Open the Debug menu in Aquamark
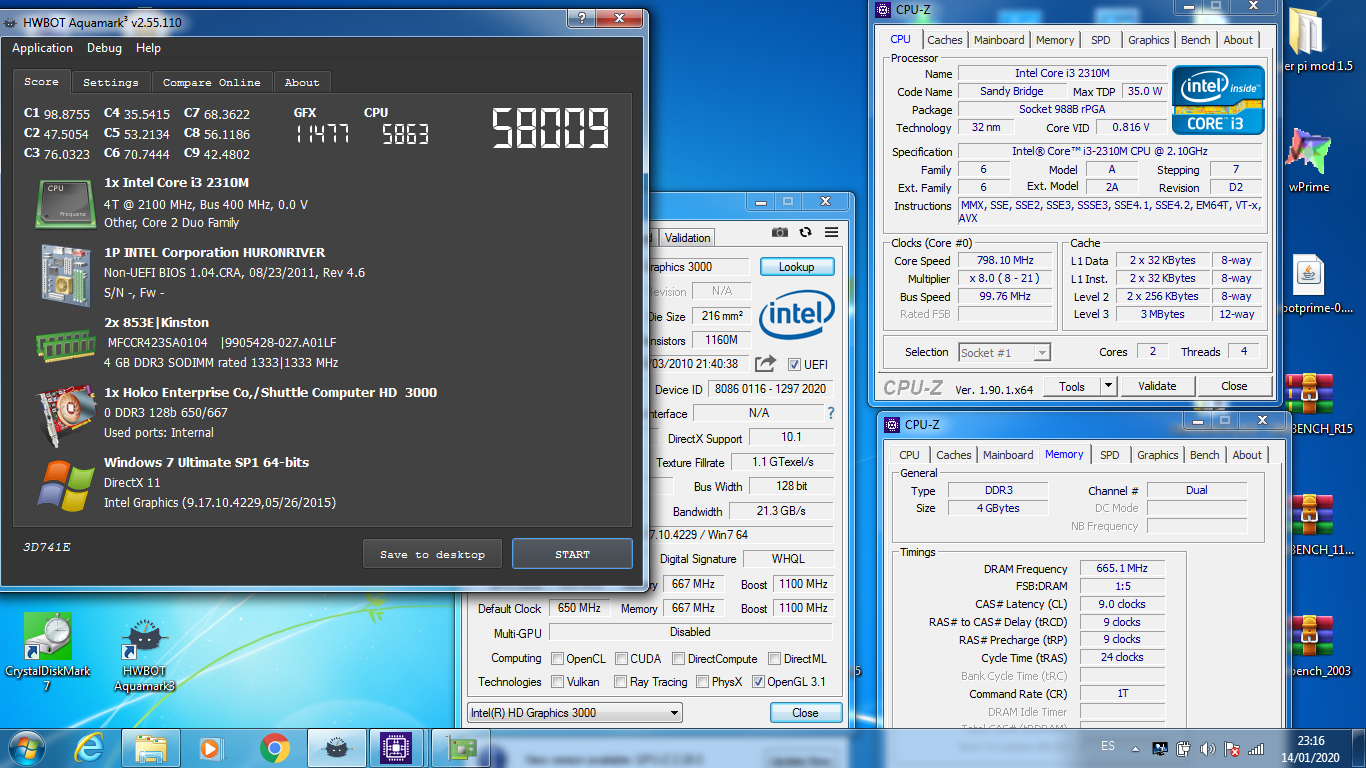Image resolution: width=1366 pixels, height=768 pixels. click(x=104, y=48)
